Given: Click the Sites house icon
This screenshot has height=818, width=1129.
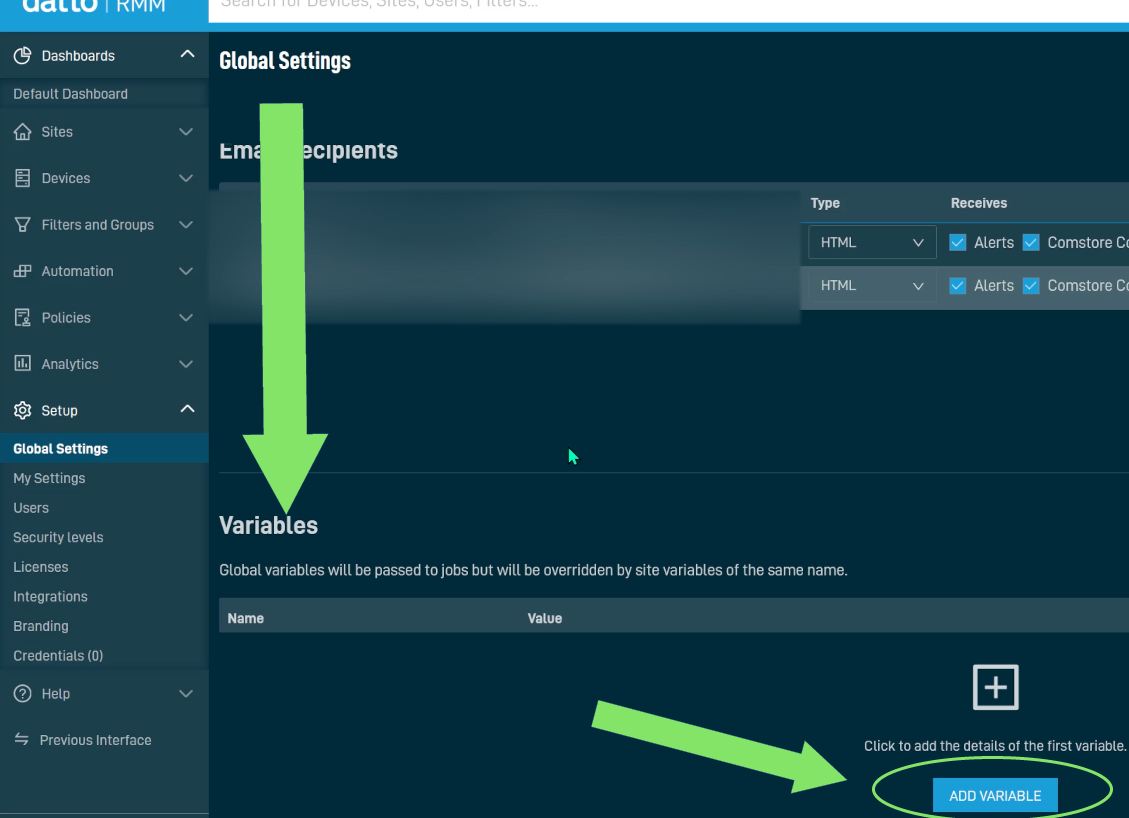Looking at the screenshot, I should [22, 132].
